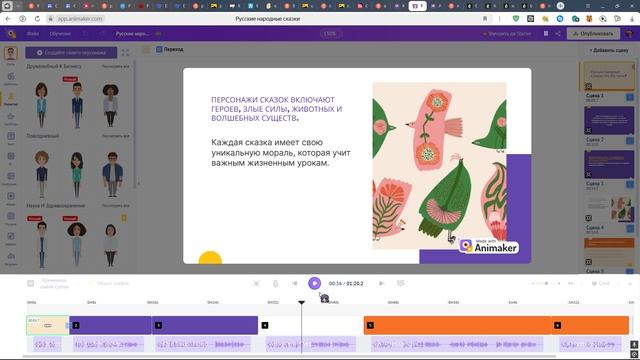Open options for Сцена 2
The height and width of the screenshot is (360, 640).
point(630,141)
